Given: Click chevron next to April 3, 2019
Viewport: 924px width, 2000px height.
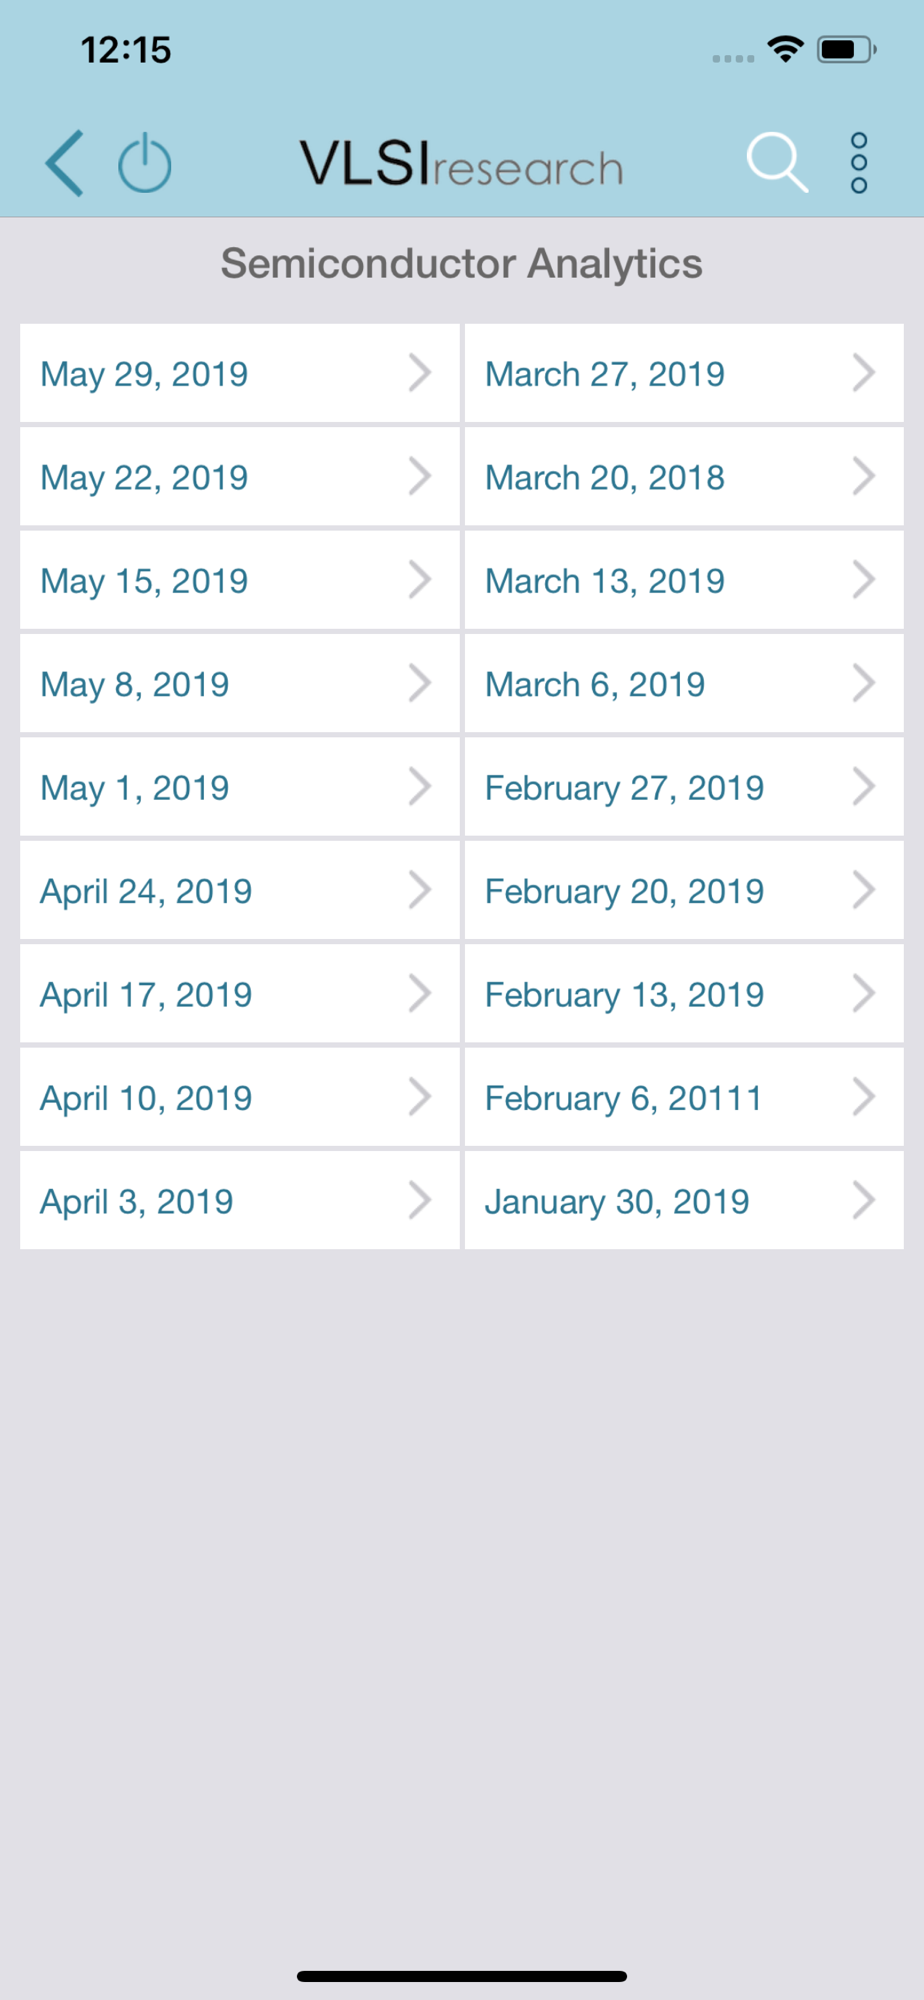Looking at the screenshot, I should [420, 1200].
